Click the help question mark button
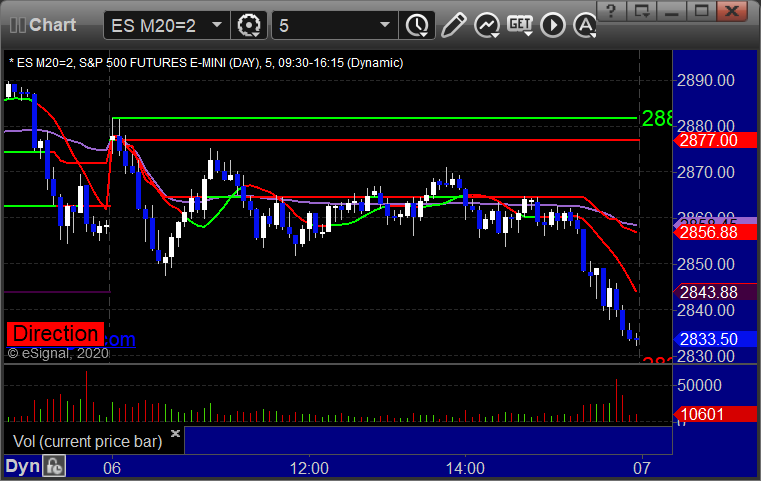The height and width of the screenshot is (481, 761). (x=611, y=11)
